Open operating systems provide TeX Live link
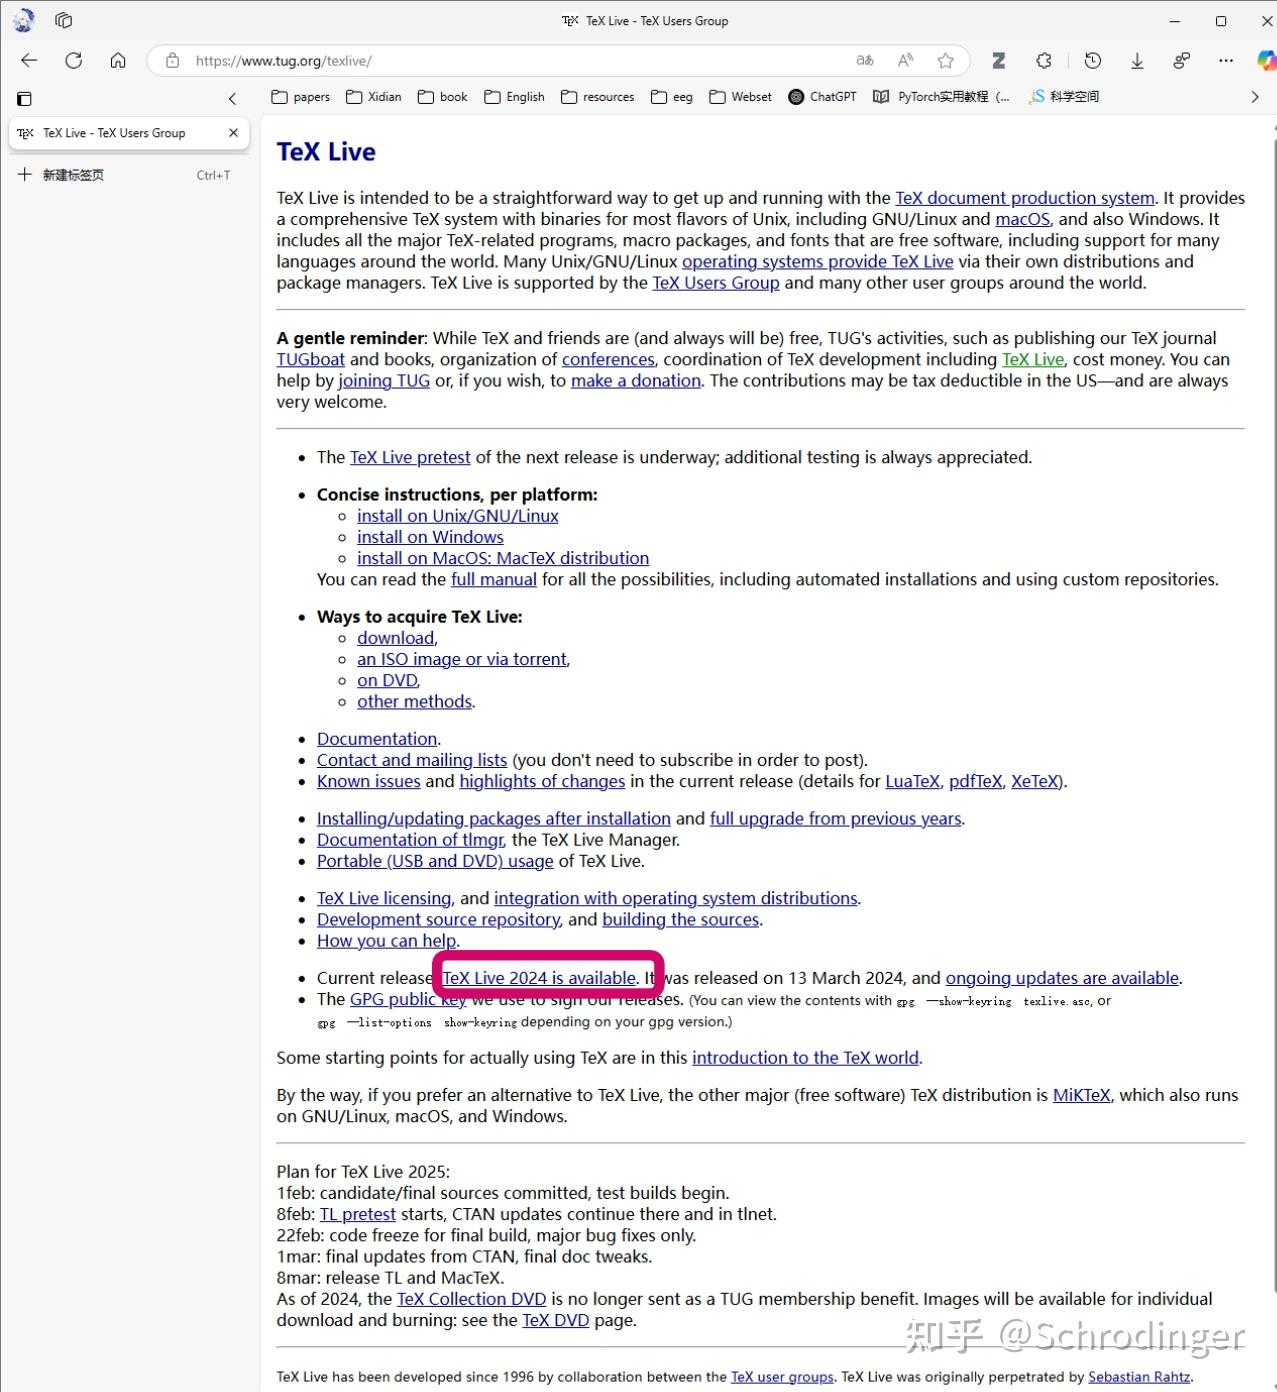Image resolution: width=1277 pixels, height=1392 pixels. (818, 261)
